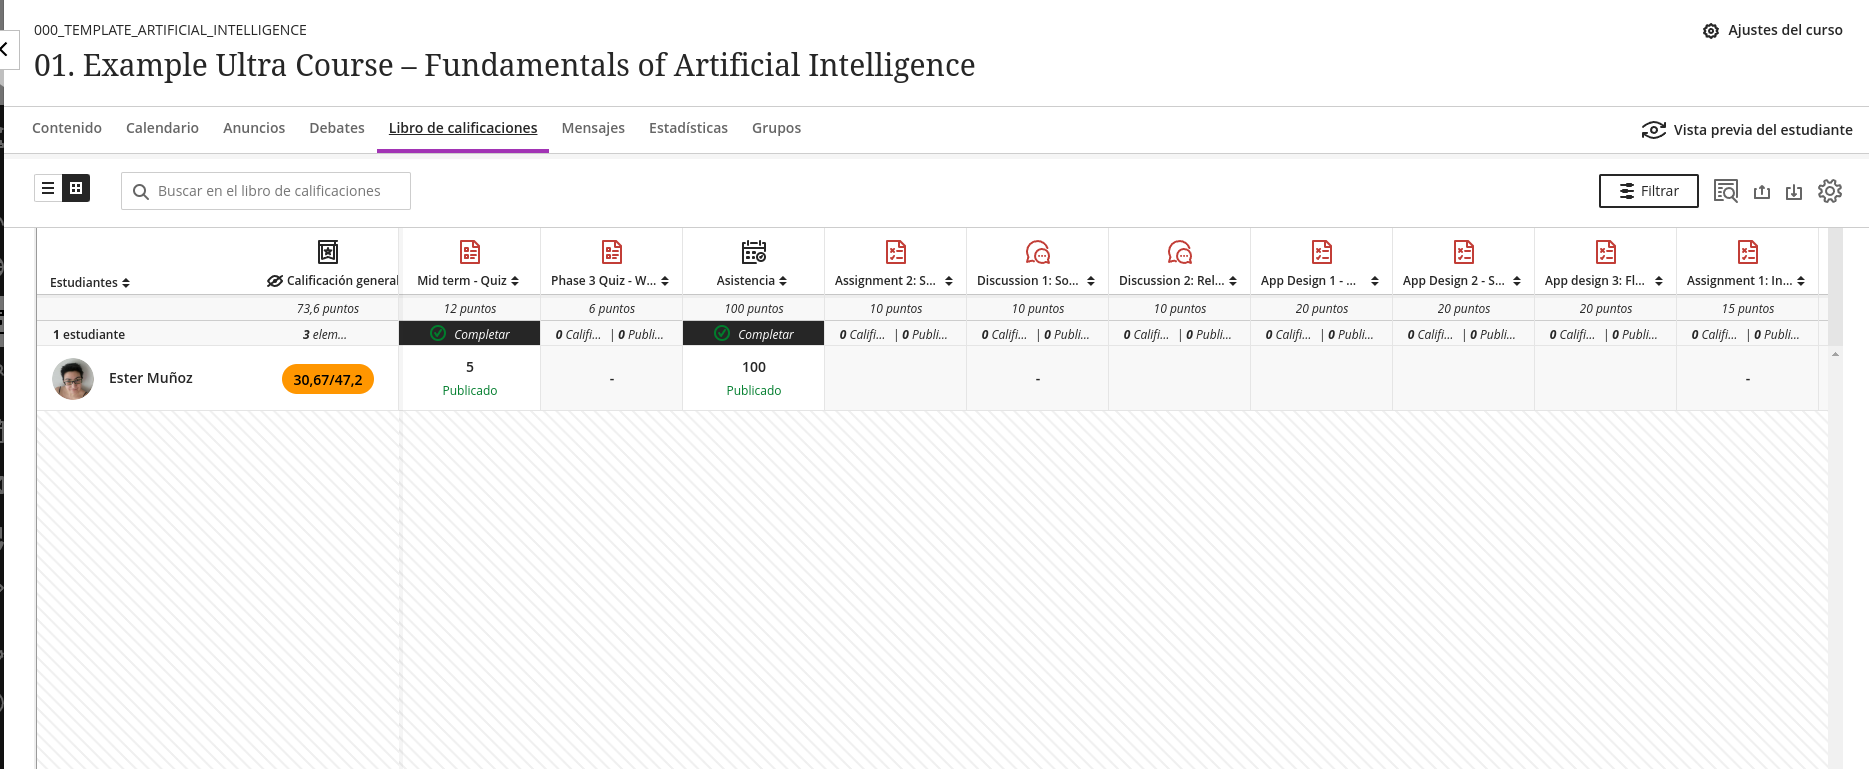Click the Discussion 1 column icon
Viewport: 1869px width, 769px height.
[x=1038, y=252]
